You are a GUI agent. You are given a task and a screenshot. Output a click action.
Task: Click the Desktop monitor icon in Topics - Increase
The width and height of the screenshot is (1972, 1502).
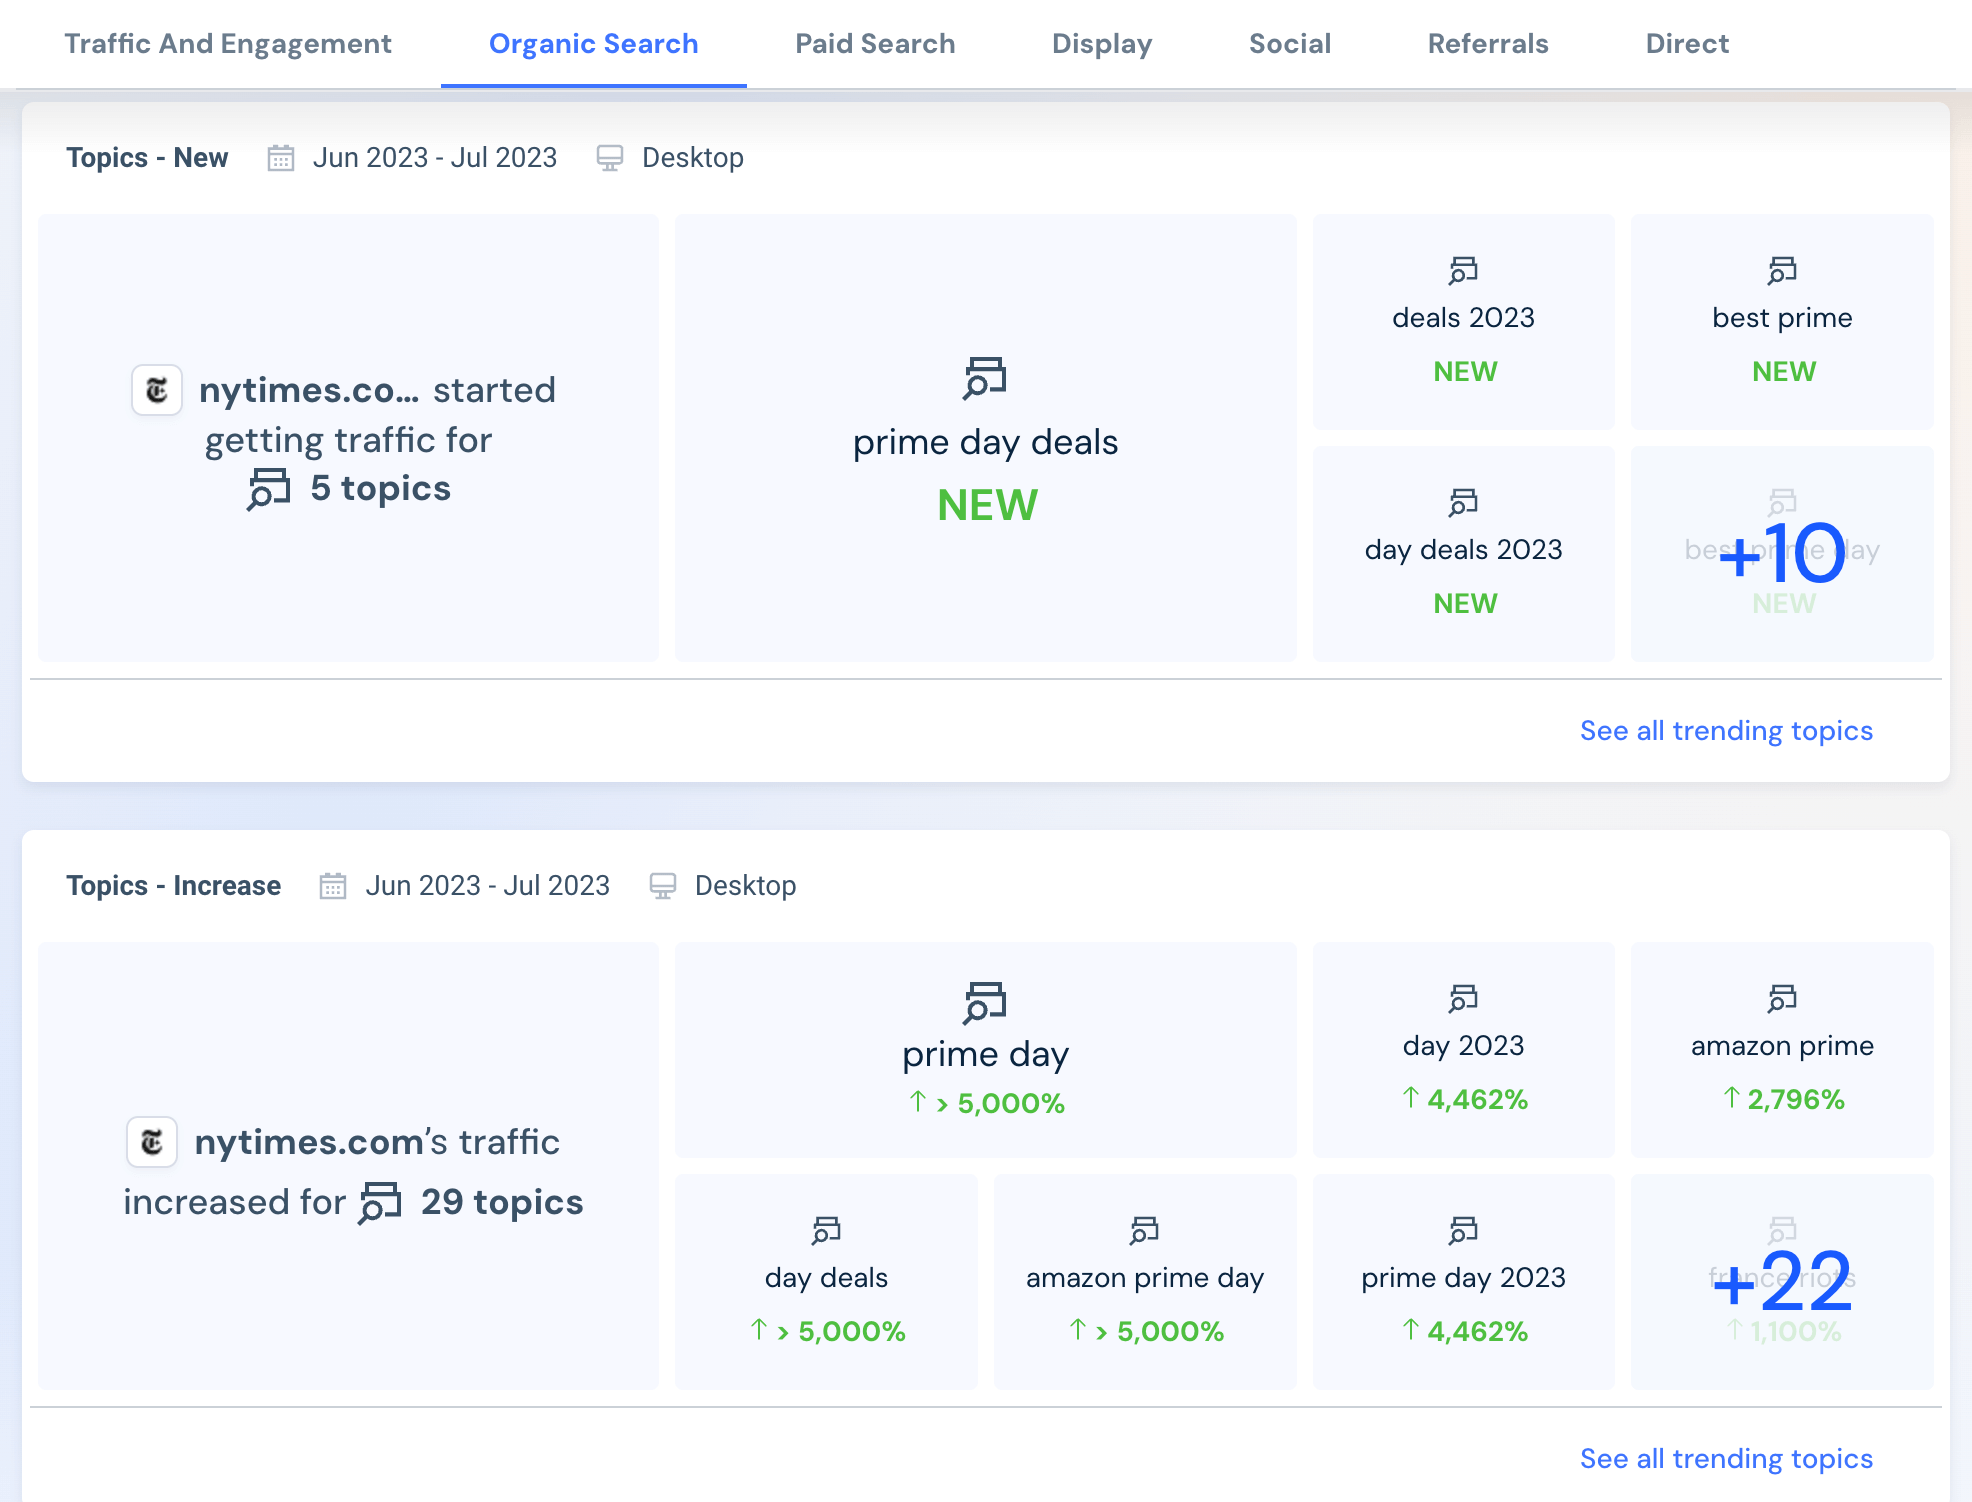click(664, 884)
